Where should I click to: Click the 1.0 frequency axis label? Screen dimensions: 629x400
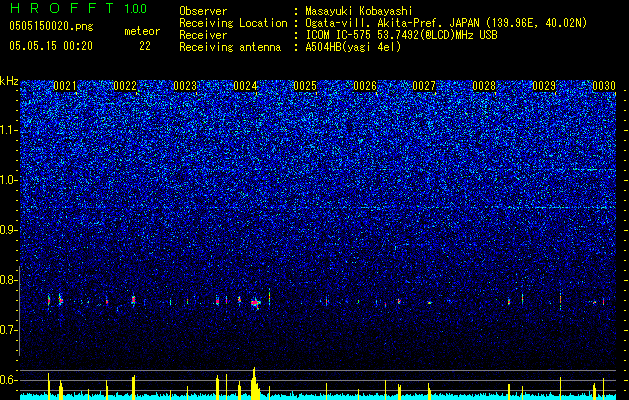(x=9, y=180)
